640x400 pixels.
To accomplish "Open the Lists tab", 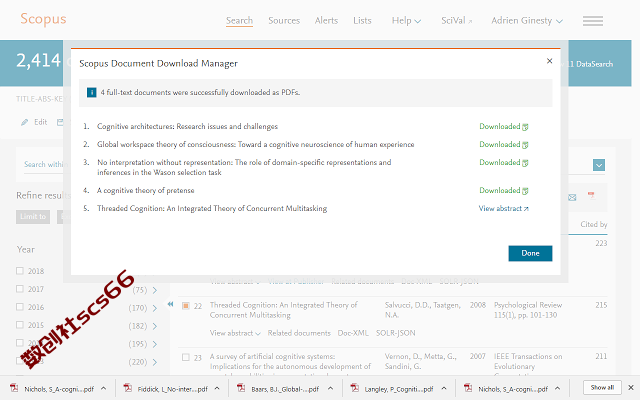I will pyautogui.click(x=362, y=20).
